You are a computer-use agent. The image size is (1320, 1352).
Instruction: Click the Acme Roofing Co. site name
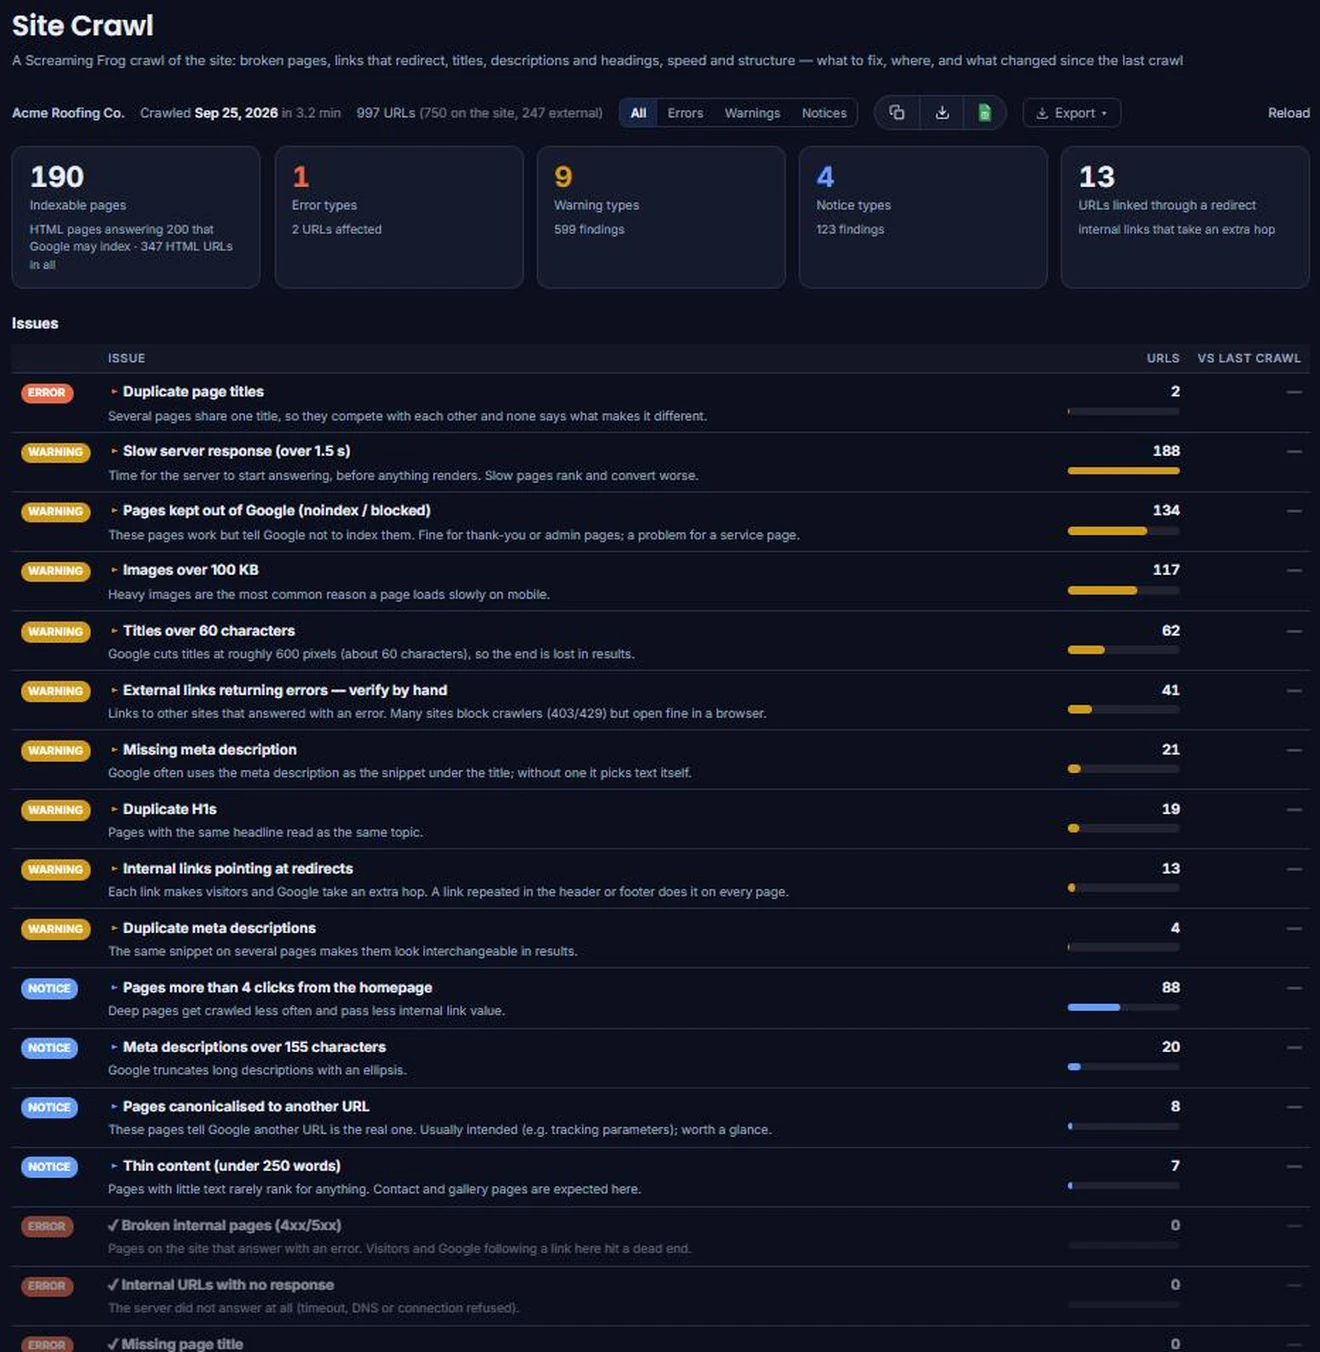pyautogui.click(x=68, y=113)
